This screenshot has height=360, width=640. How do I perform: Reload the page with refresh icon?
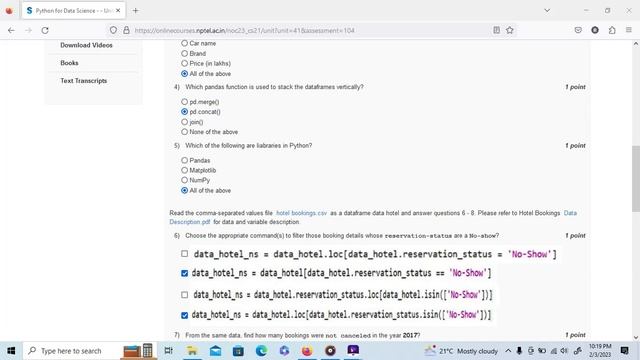(x=45, y=30)
